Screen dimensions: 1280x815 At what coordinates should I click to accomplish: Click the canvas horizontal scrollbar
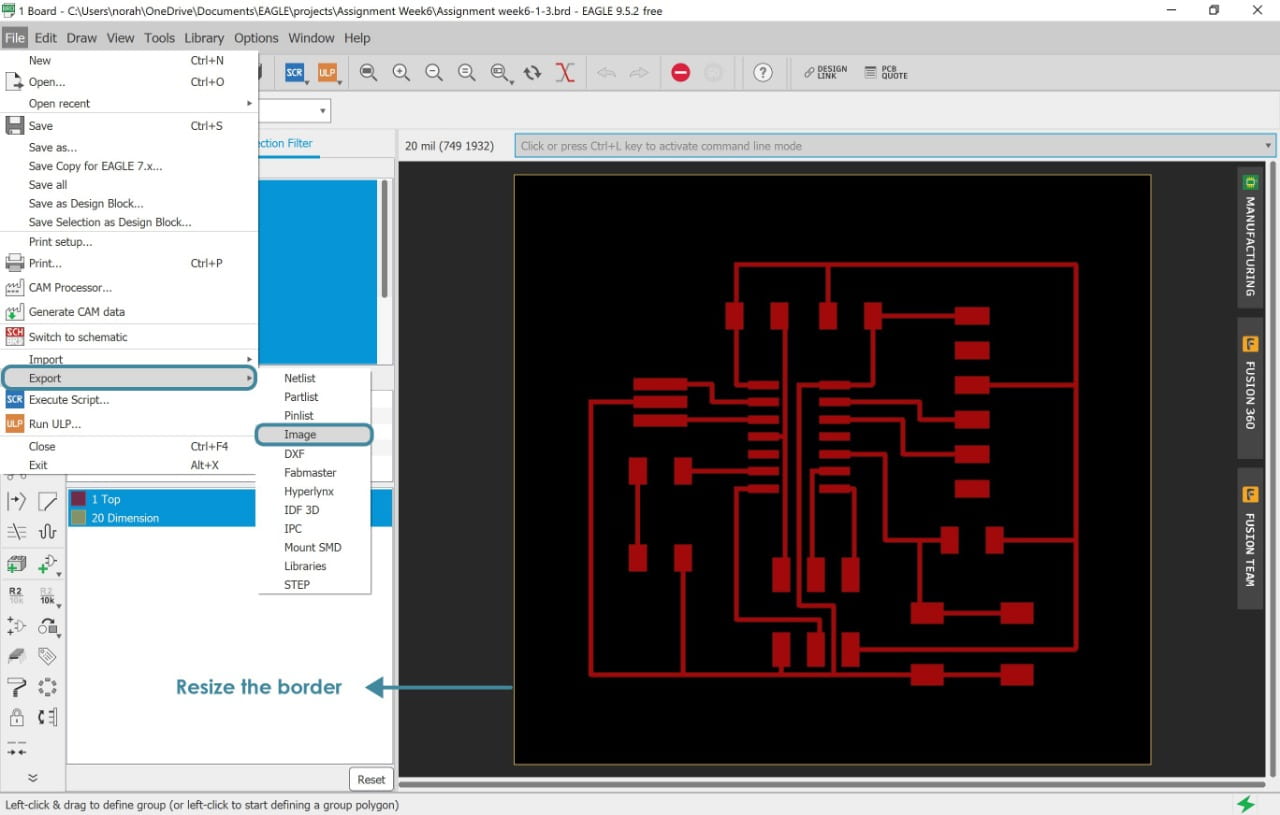[832, 785]
